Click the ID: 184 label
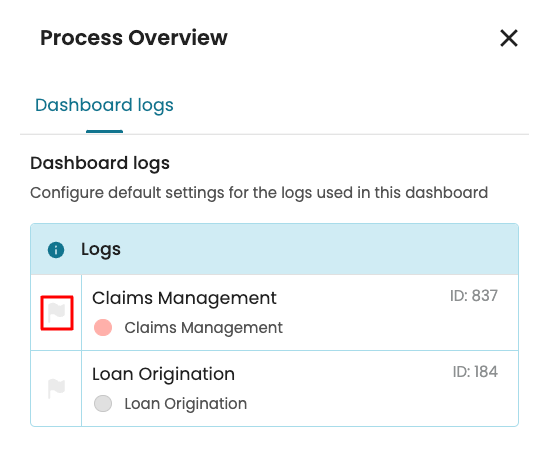The image size is (548, 449). (x=475, y=372)
